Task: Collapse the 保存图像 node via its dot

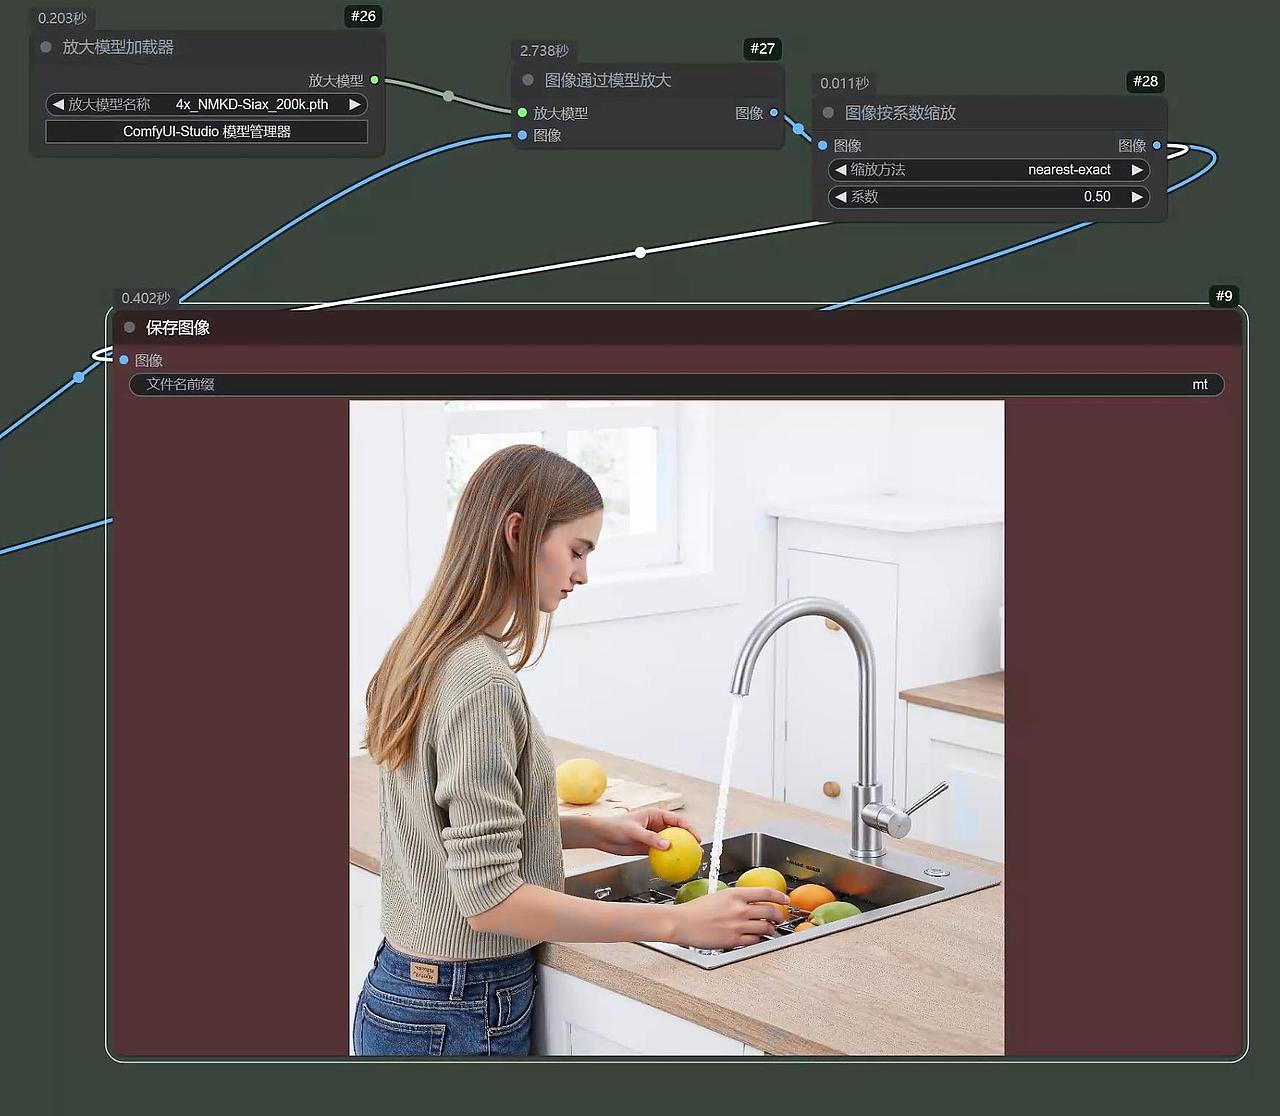Action: [x=129, y=327]
